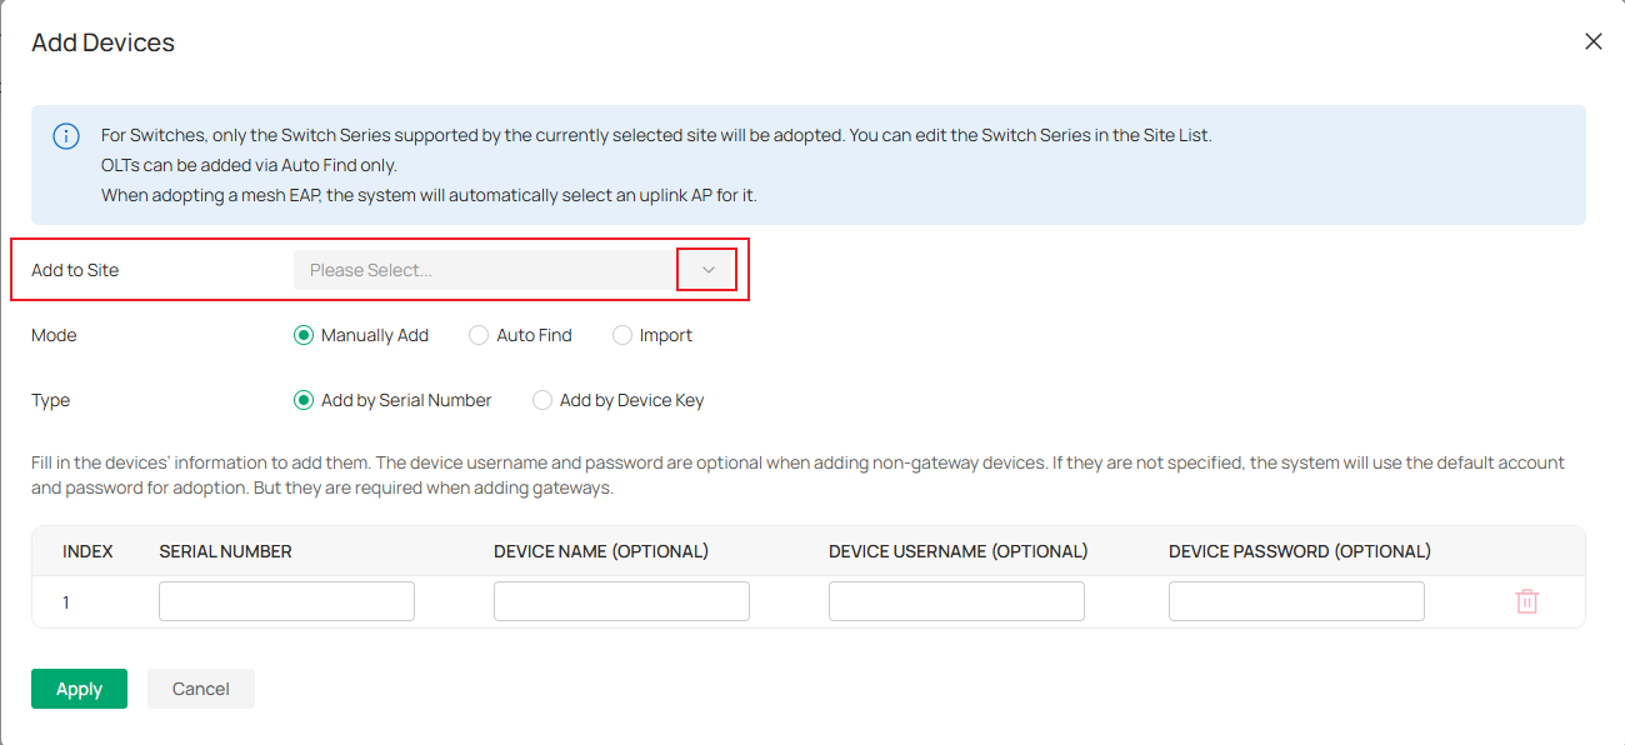This screenshot has height=745, width=1625.
Task: Click the OLTs Auto Find only notice line
Action: tap(249, 165)
